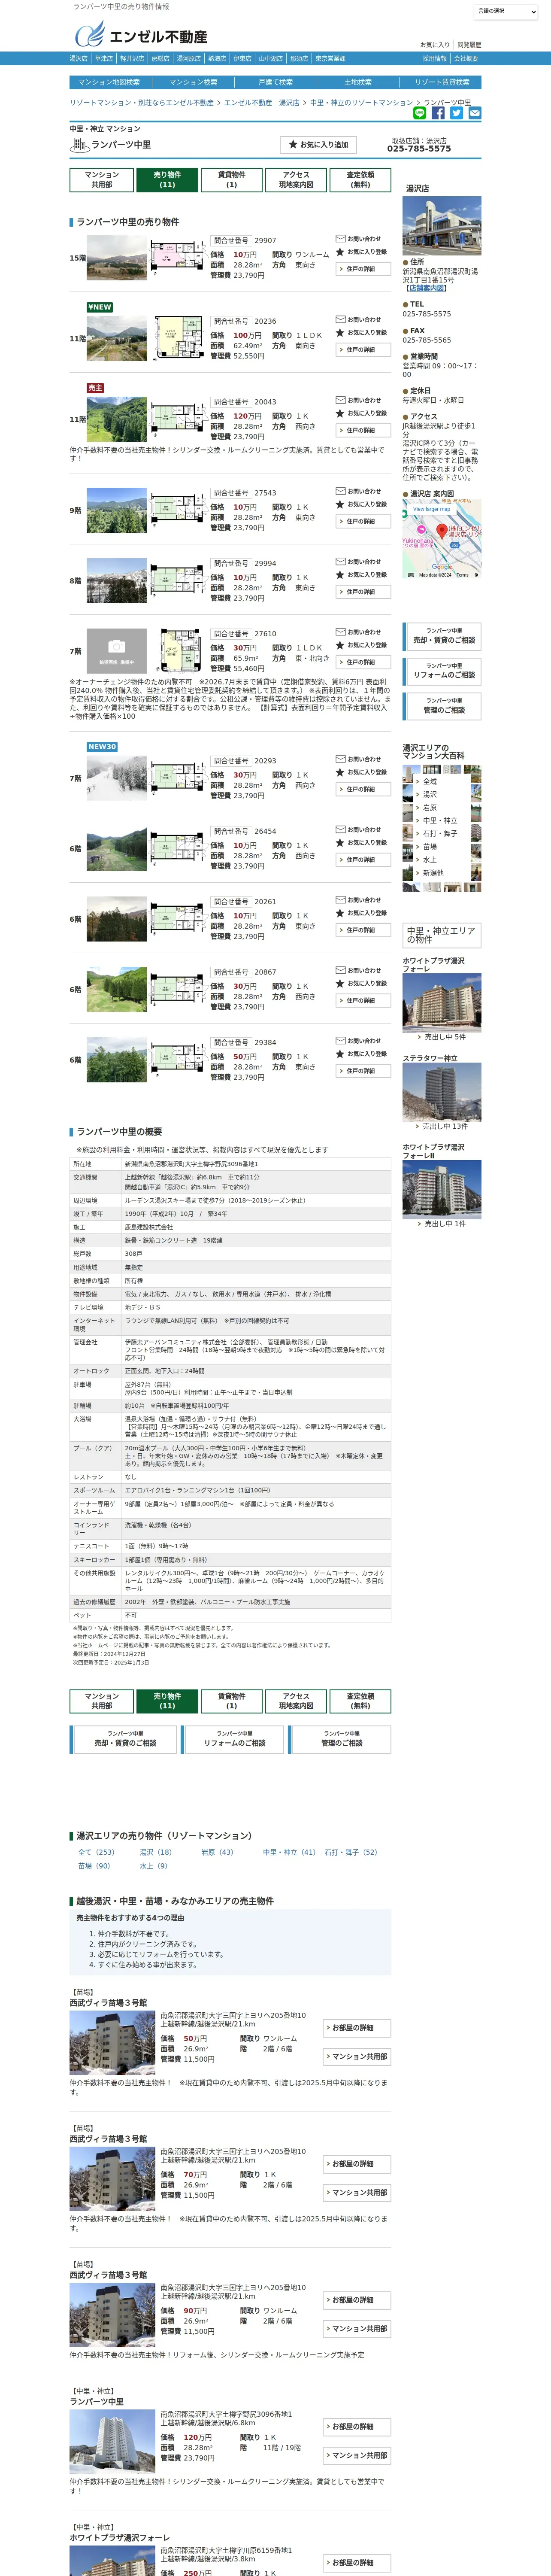Click favorite star for listing 29907

click(340, 252)
